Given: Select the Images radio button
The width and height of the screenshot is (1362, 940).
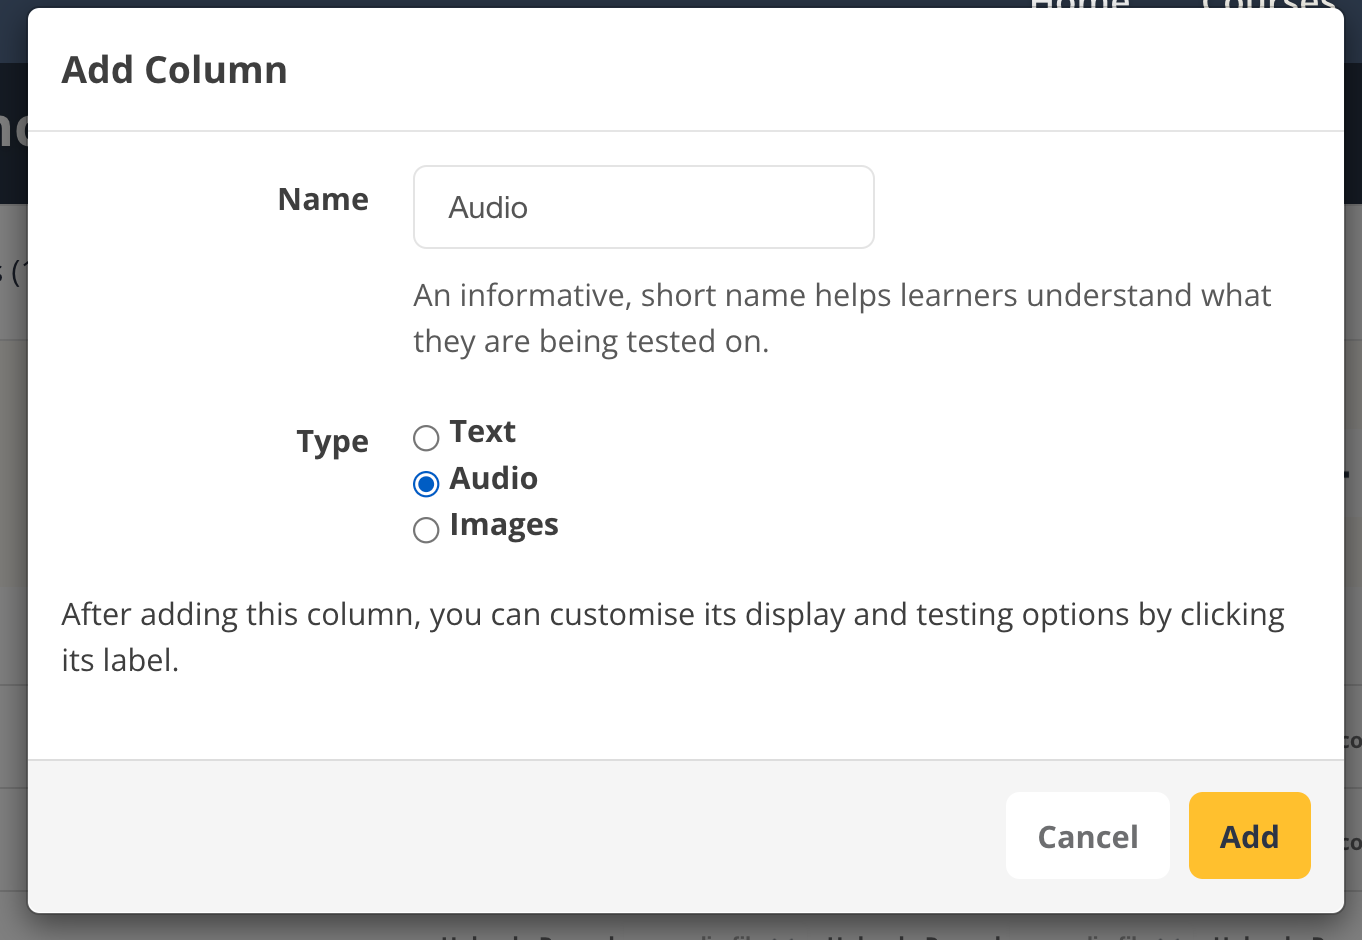Looking at the screenshot, I should pyautogui.click(x=426, y=530).
